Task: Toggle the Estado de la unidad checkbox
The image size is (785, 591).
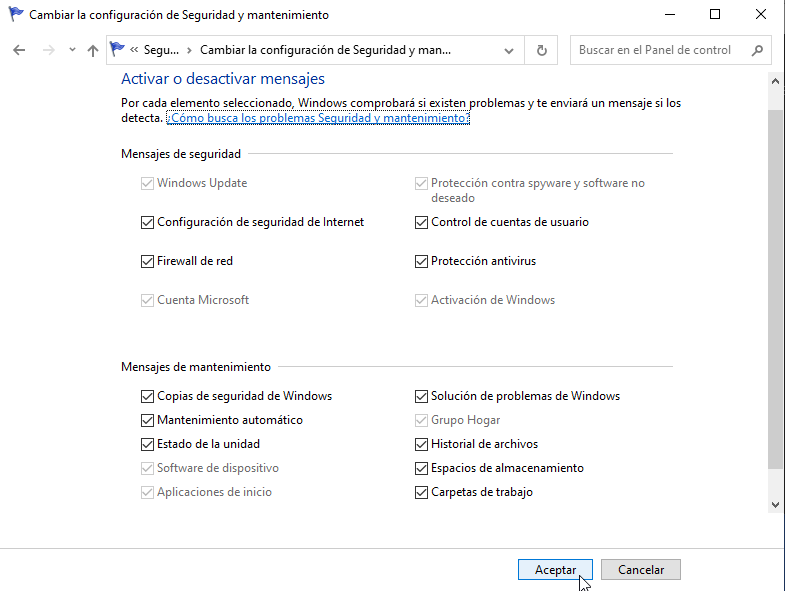Action: 147,444
